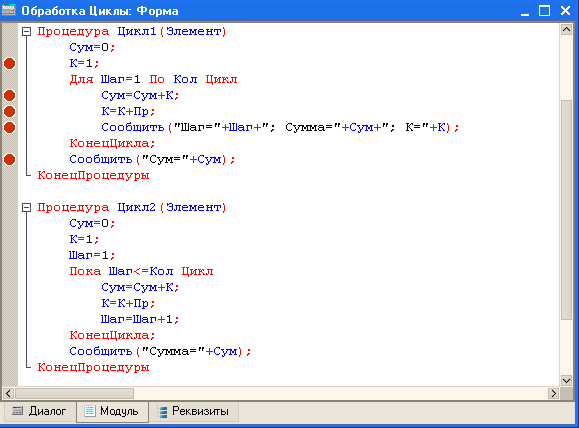Image resolution: width=579 pixels, height=428 pixels.
Task: Click the vertical scrollbar down arrow
Action: point(566,380)
